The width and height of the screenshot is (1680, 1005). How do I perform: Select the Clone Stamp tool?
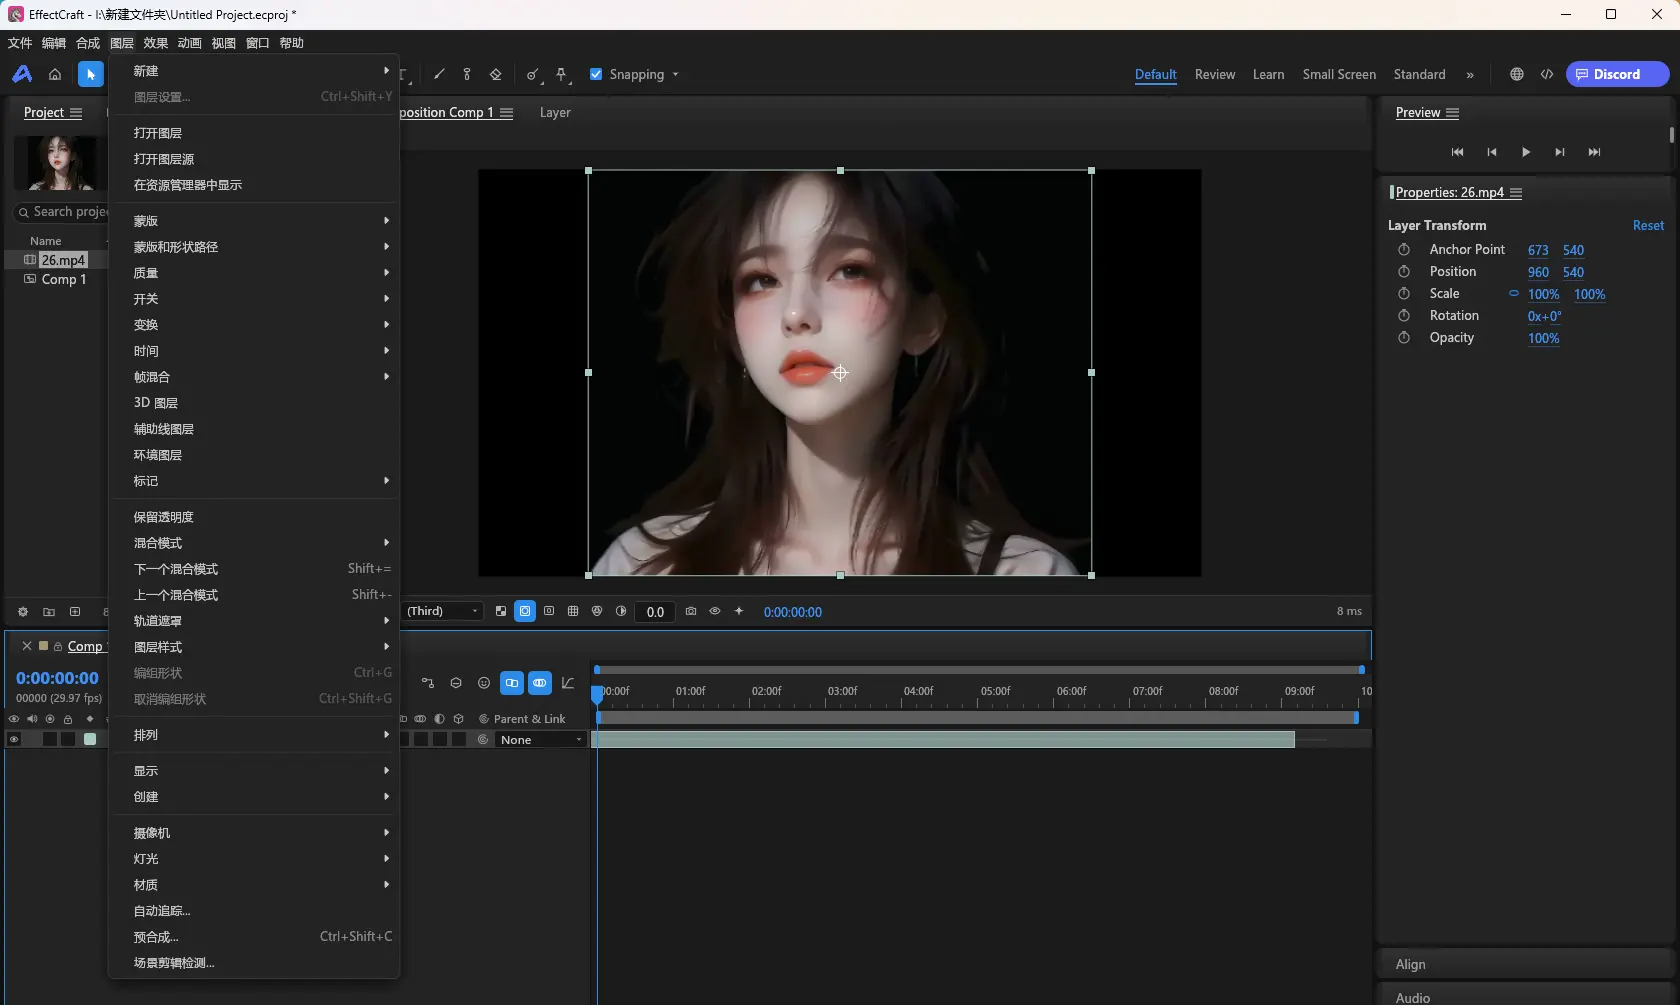click(467, 74)
